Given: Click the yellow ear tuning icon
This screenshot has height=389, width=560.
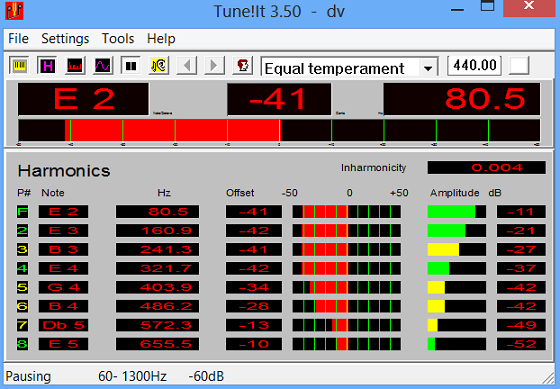Looking at the screenshot, I should tap(158, 66).
